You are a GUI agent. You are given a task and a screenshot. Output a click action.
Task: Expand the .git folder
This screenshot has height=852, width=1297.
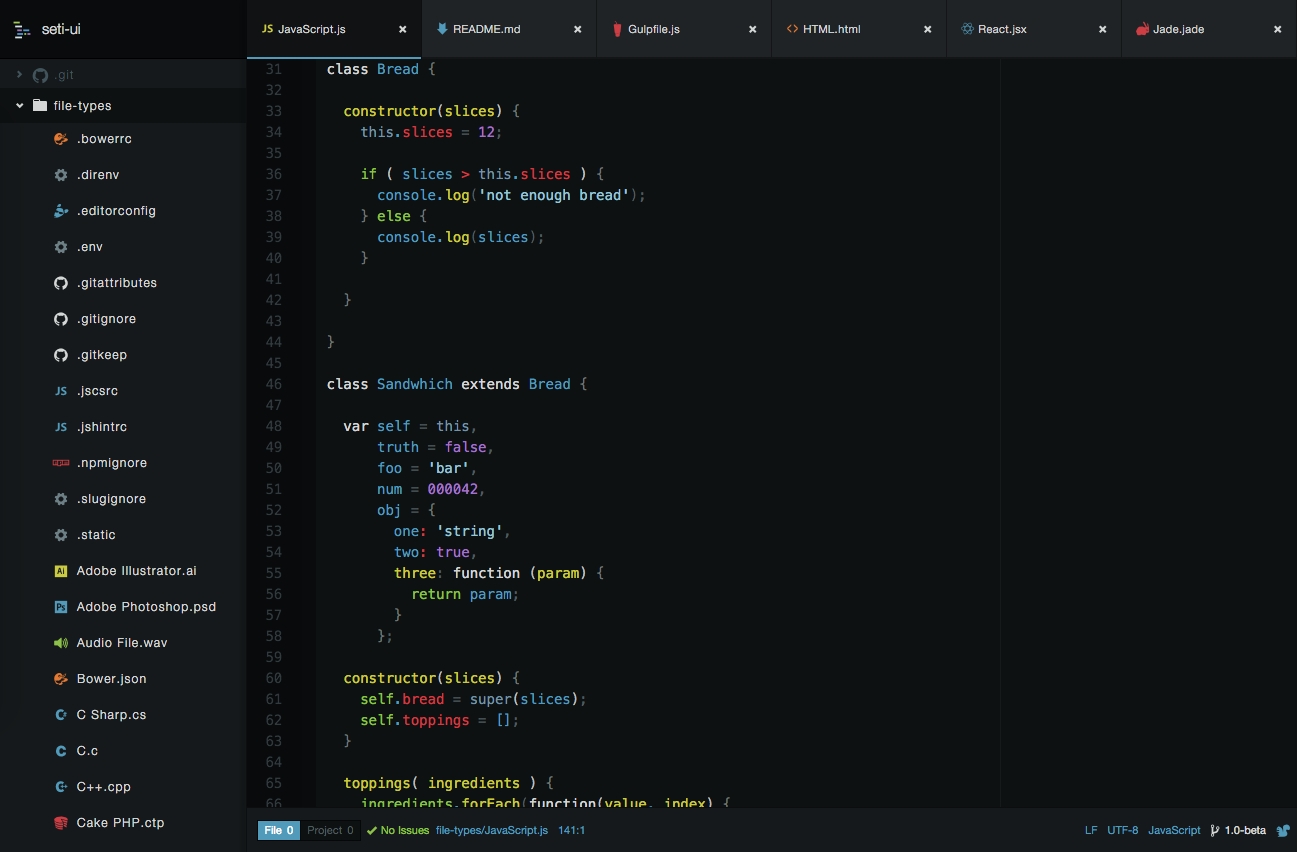point(19,74)
